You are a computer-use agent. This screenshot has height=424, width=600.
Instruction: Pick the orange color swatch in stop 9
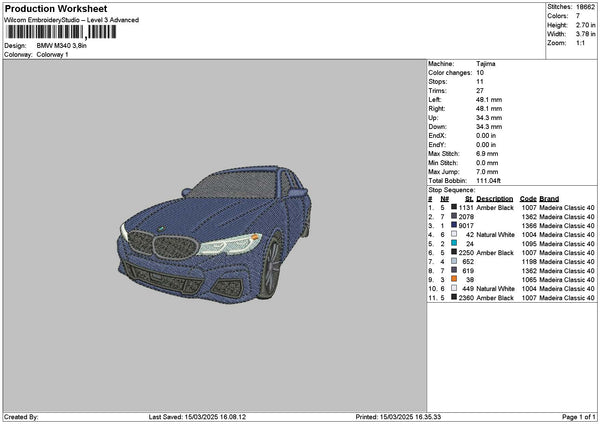click(x=455, y=279)
